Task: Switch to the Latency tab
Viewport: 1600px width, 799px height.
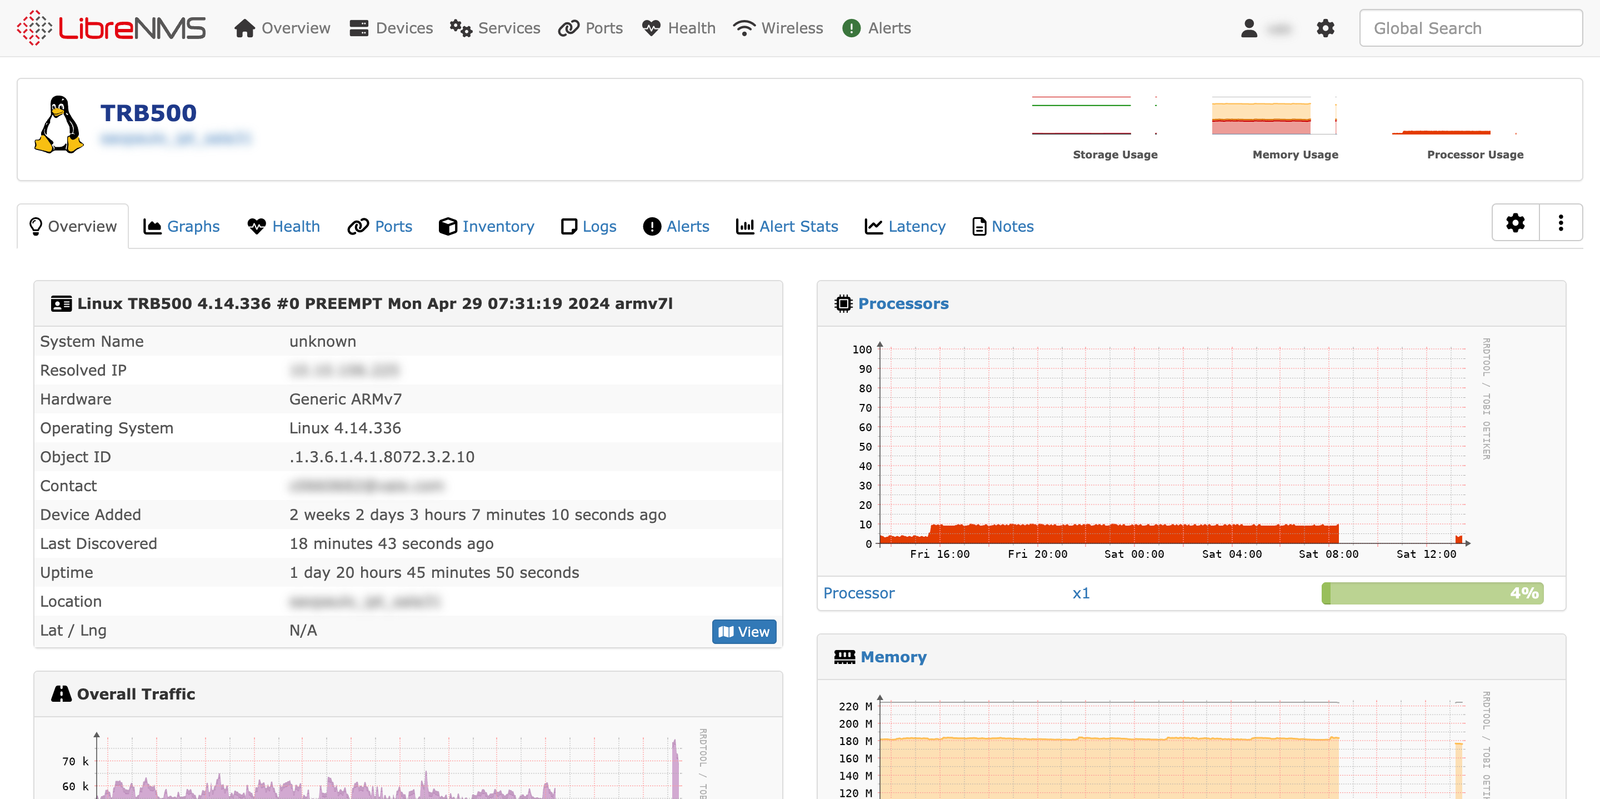Action: (905, 226)
